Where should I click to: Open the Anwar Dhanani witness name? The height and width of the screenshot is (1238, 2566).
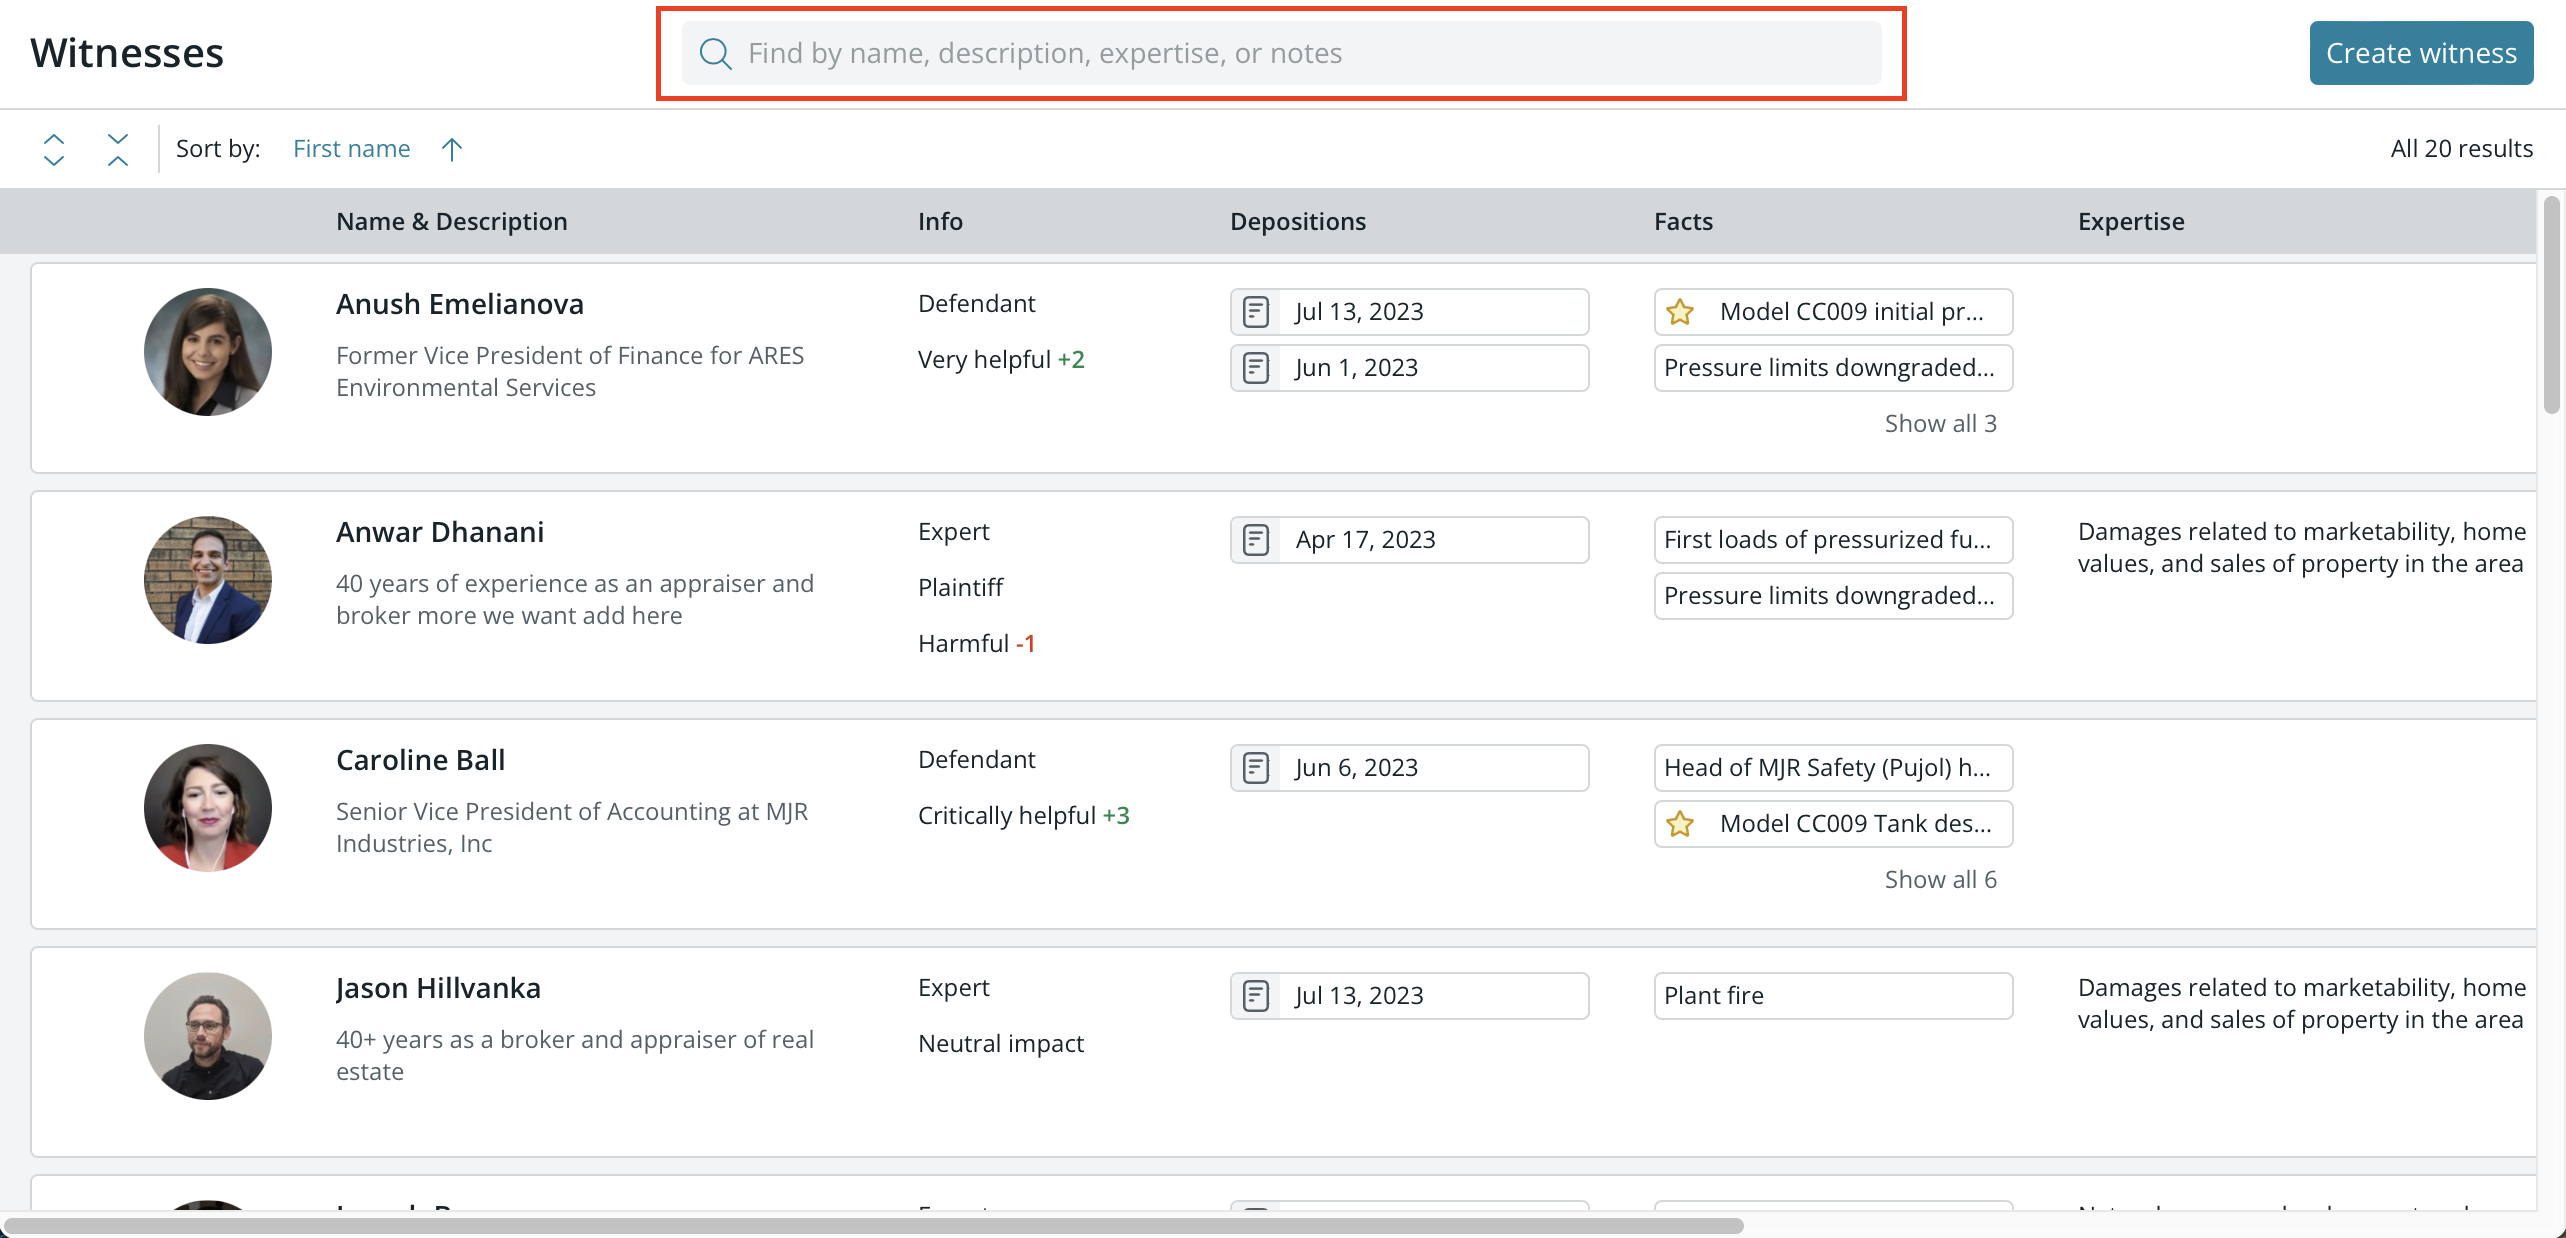[x=440, y=532]
